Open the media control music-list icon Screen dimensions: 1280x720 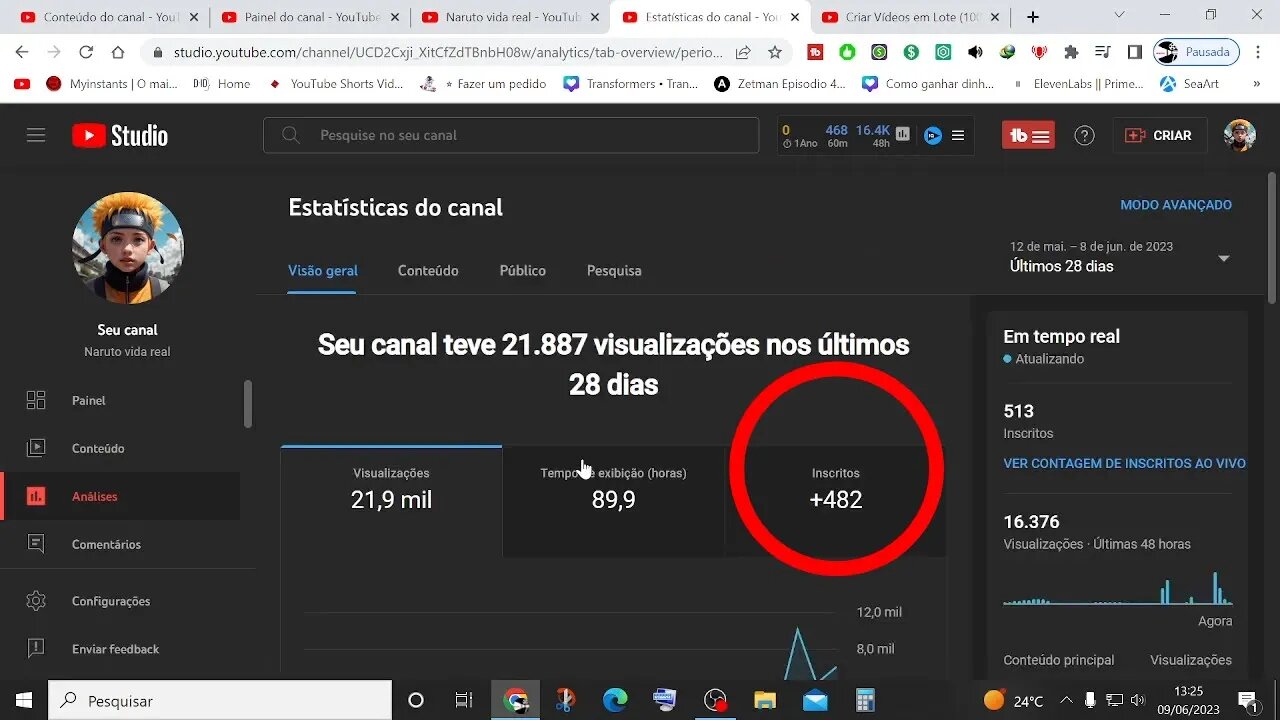point(1102,53)
